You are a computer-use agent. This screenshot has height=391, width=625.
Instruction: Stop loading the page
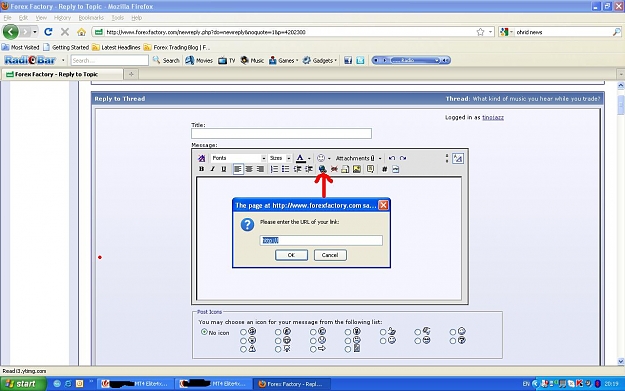[x=65, y=32]
